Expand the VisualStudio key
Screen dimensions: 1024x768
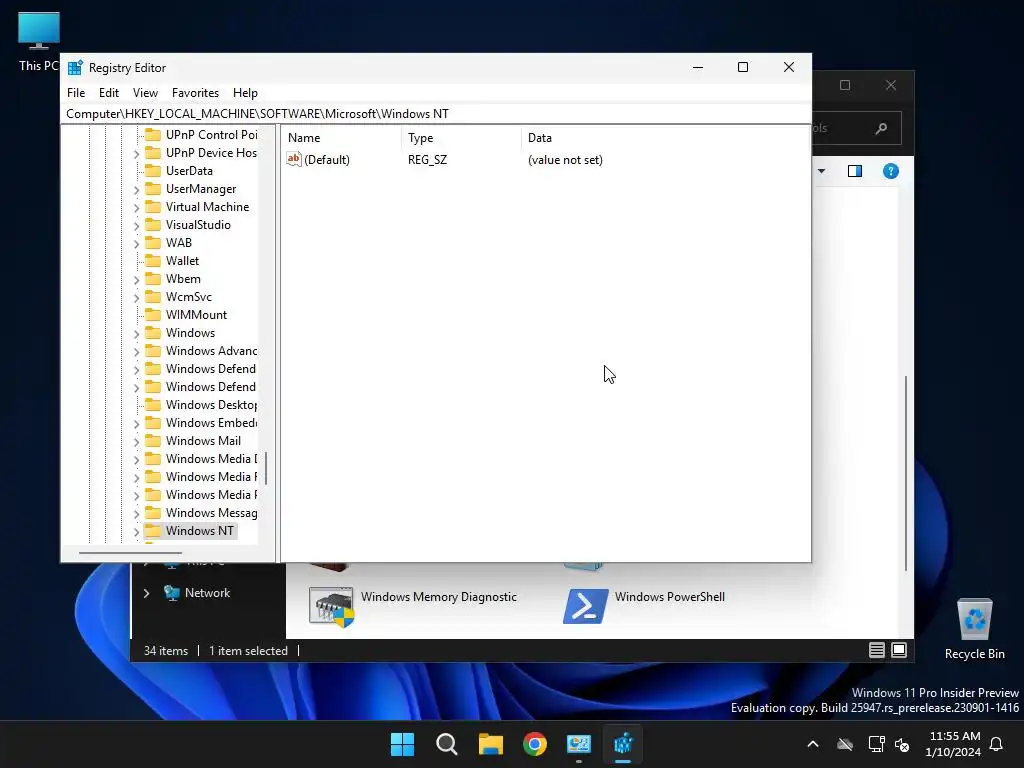tap(136, 225)
